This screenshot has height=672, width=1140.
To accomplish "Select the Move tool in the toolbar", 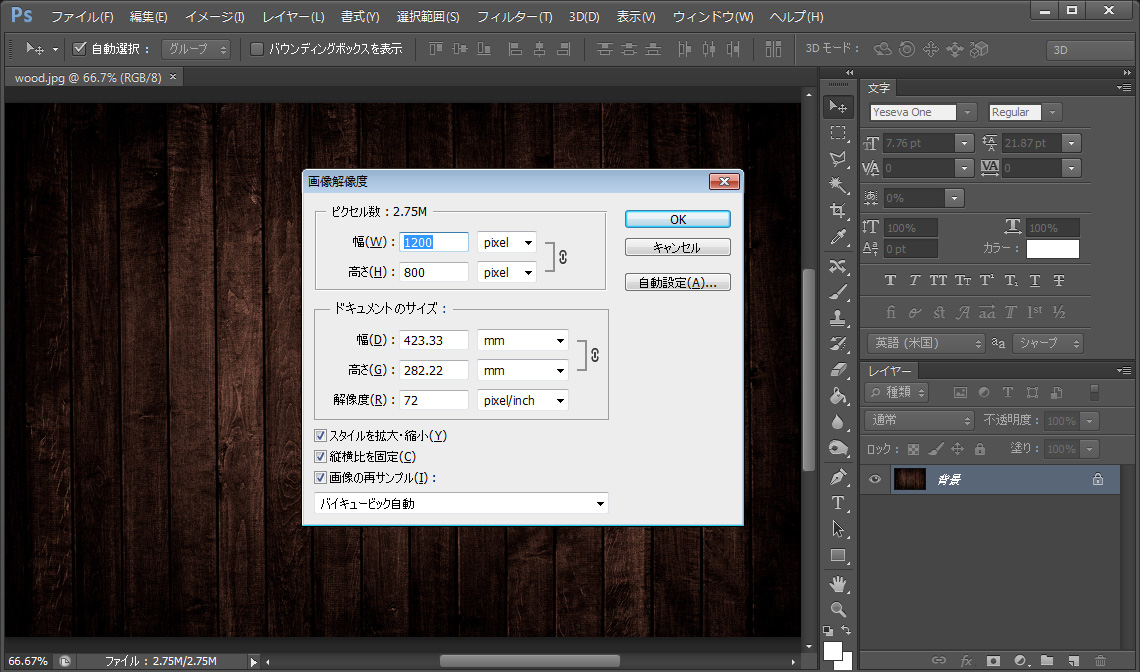I will (838, 107).
